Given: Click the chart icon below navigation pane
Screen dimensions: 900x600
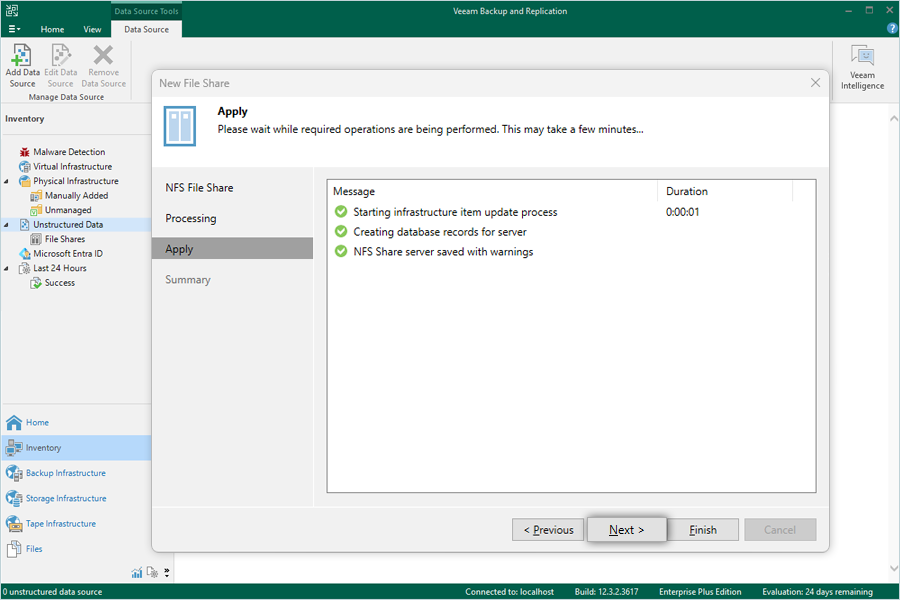Looking at the screenshot, I should (x=137, y=572).
